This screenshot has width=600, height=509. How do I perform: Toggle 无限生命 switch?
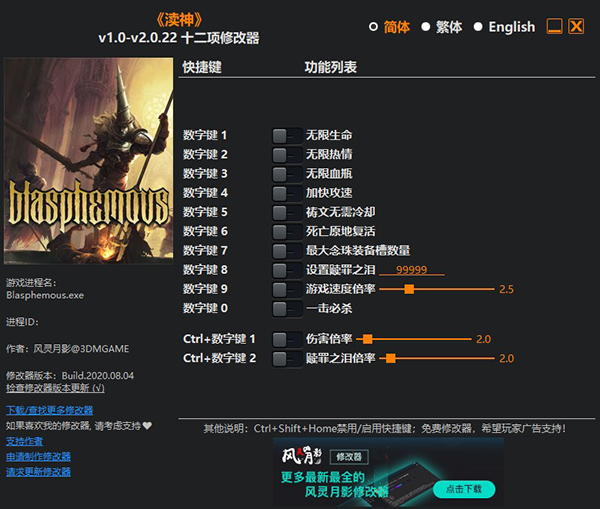[287, 135]
